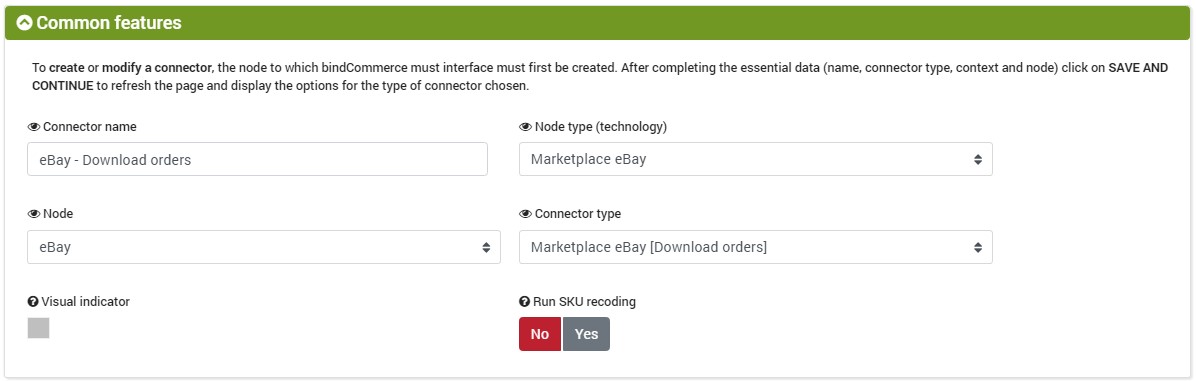Open help icon for Visual indicator
This screenshot has width=1196, height=381.
coord(33,302)
